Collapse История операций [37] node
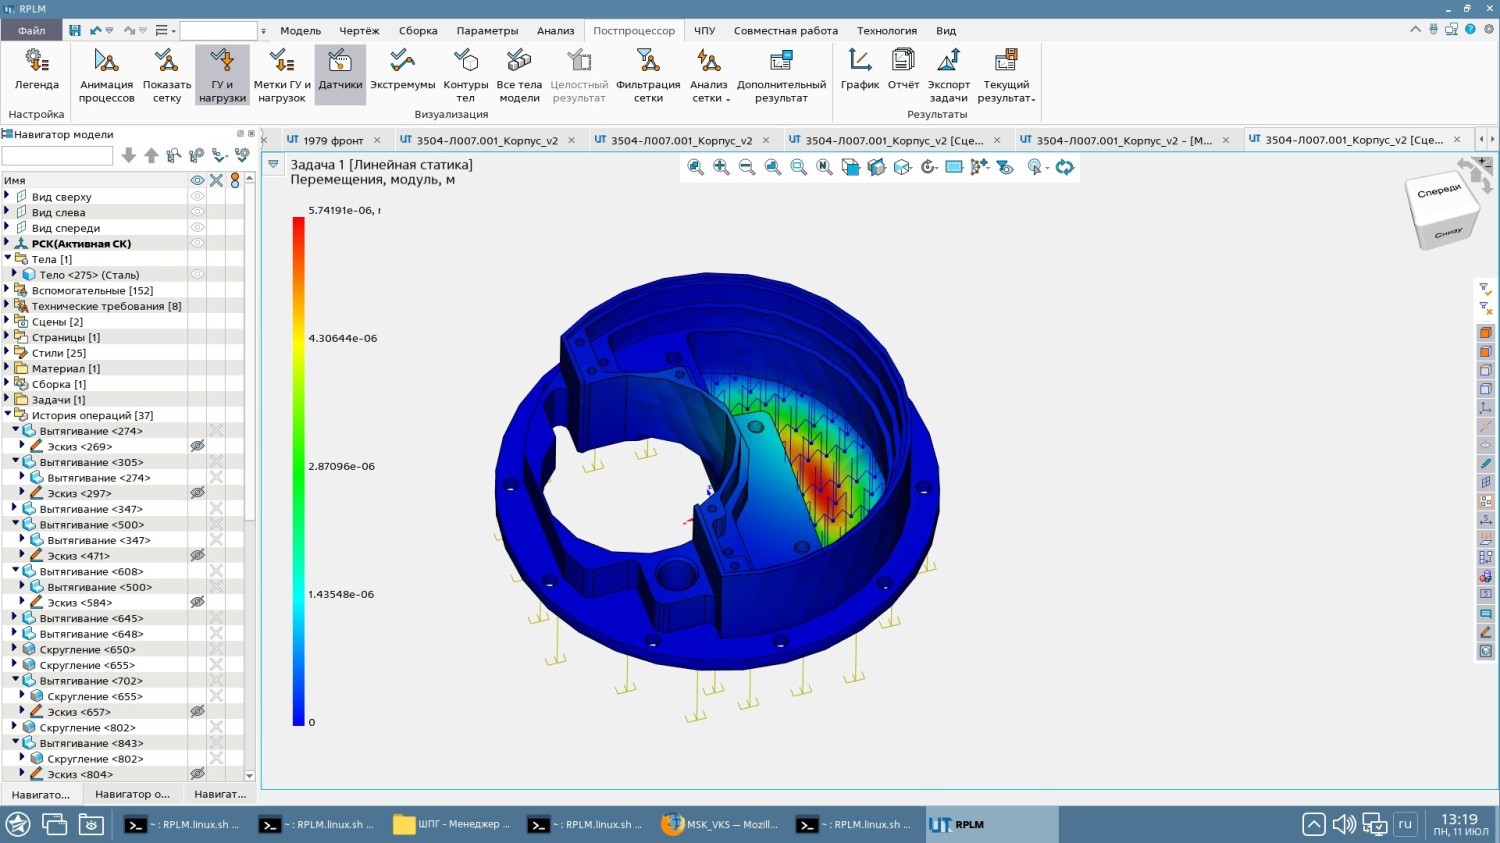The height and width of the screenshot is (843, 1500). 7,414
